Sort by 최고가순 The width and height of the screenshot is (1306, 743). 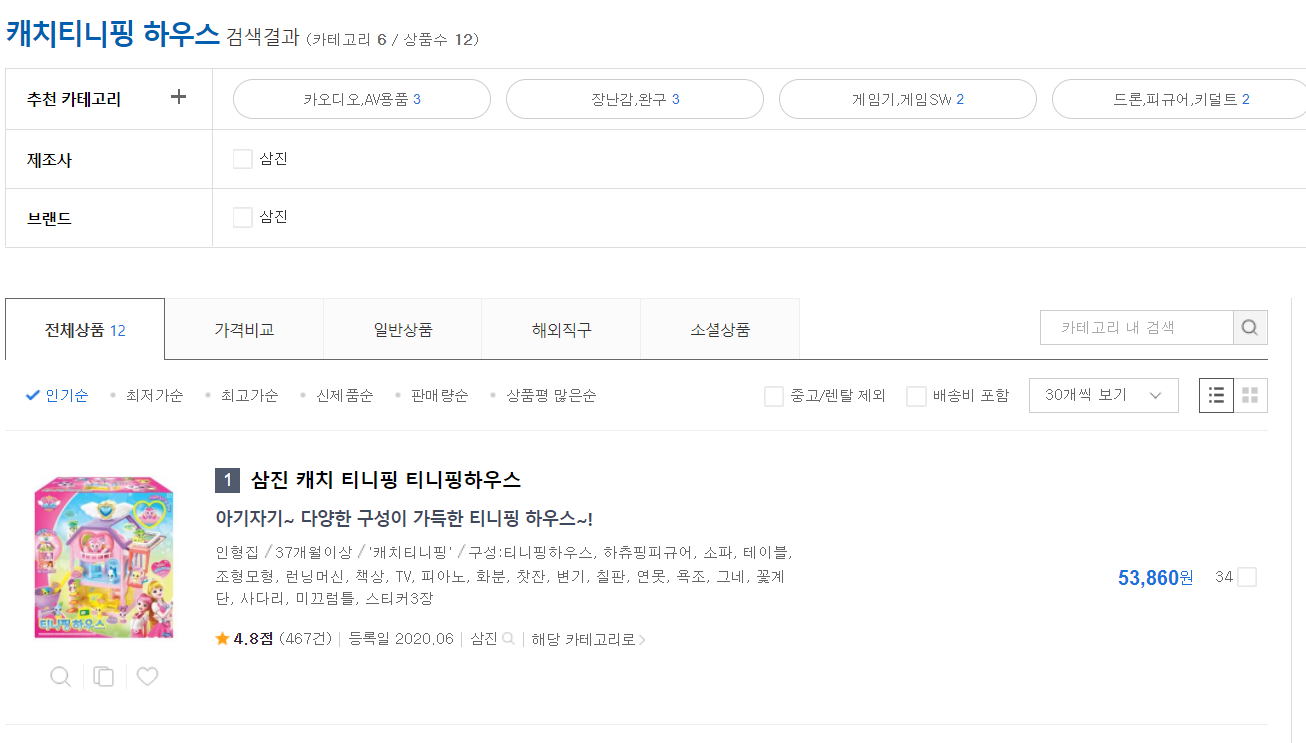point(249,395)
